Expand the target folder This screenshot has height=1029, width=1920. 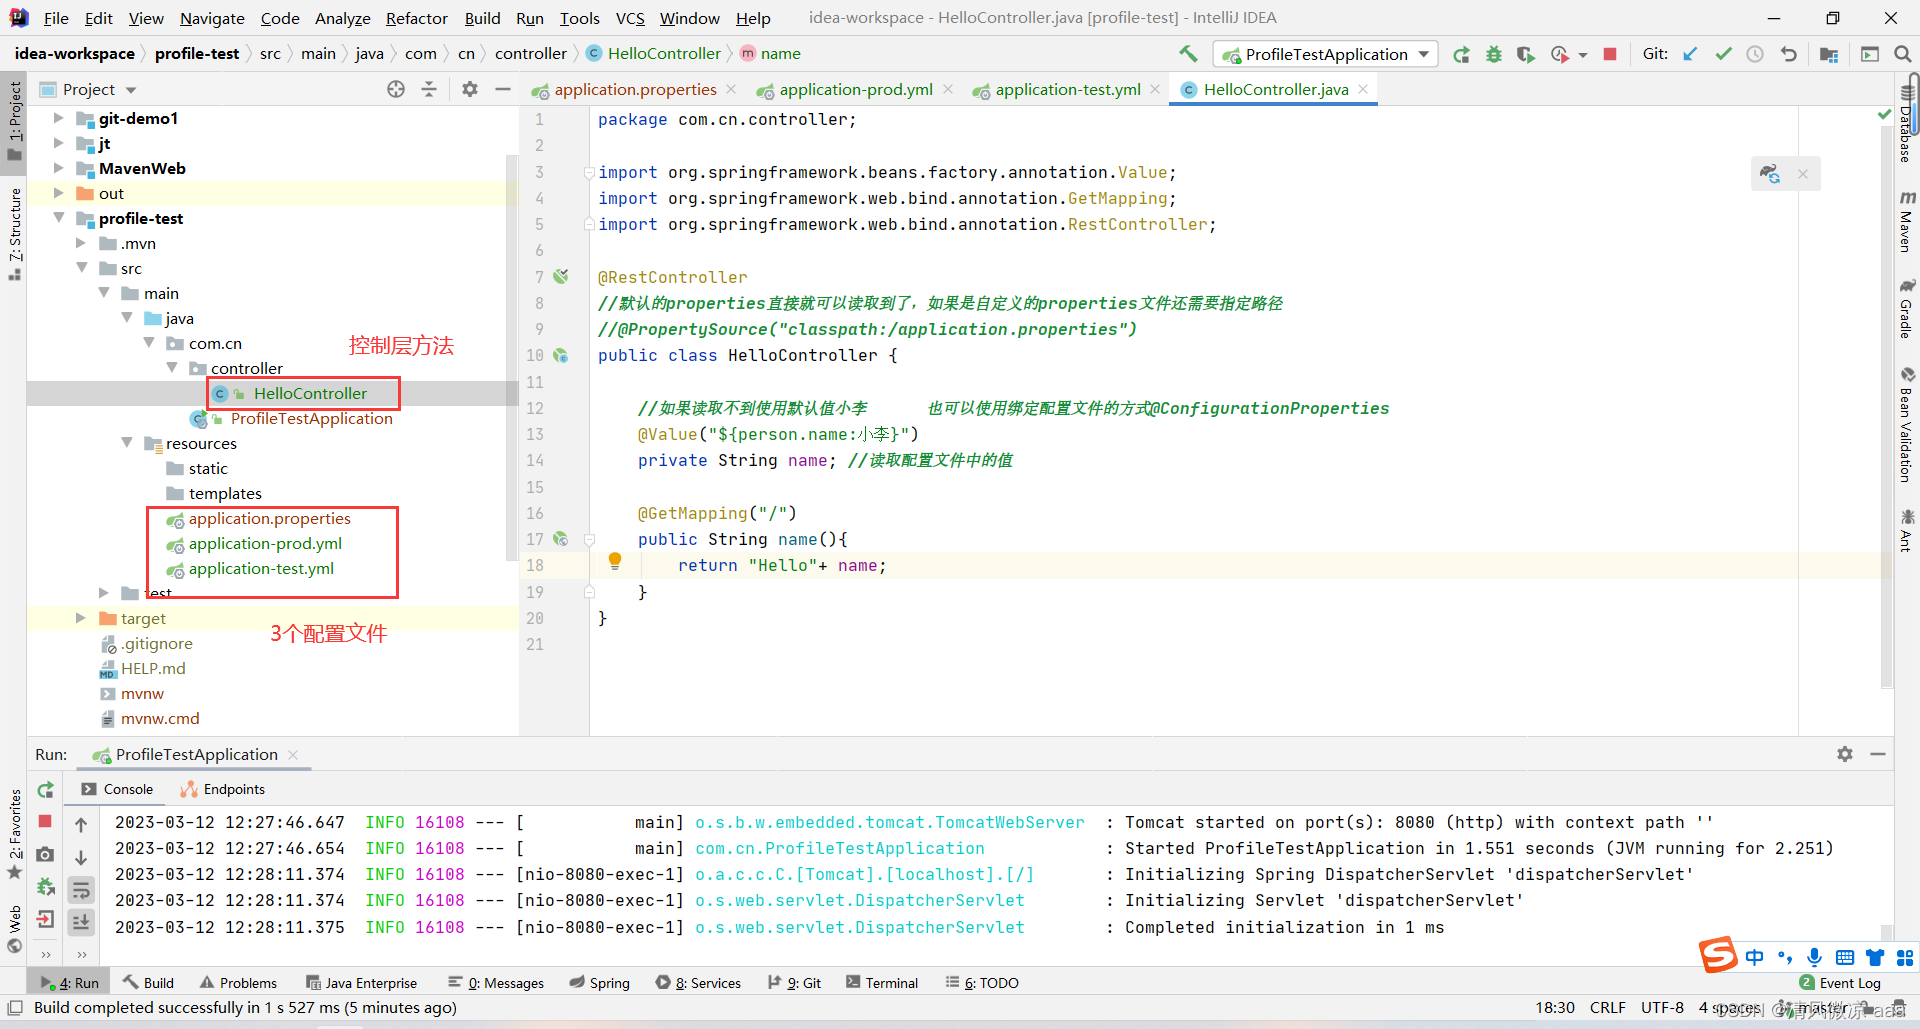81,618
